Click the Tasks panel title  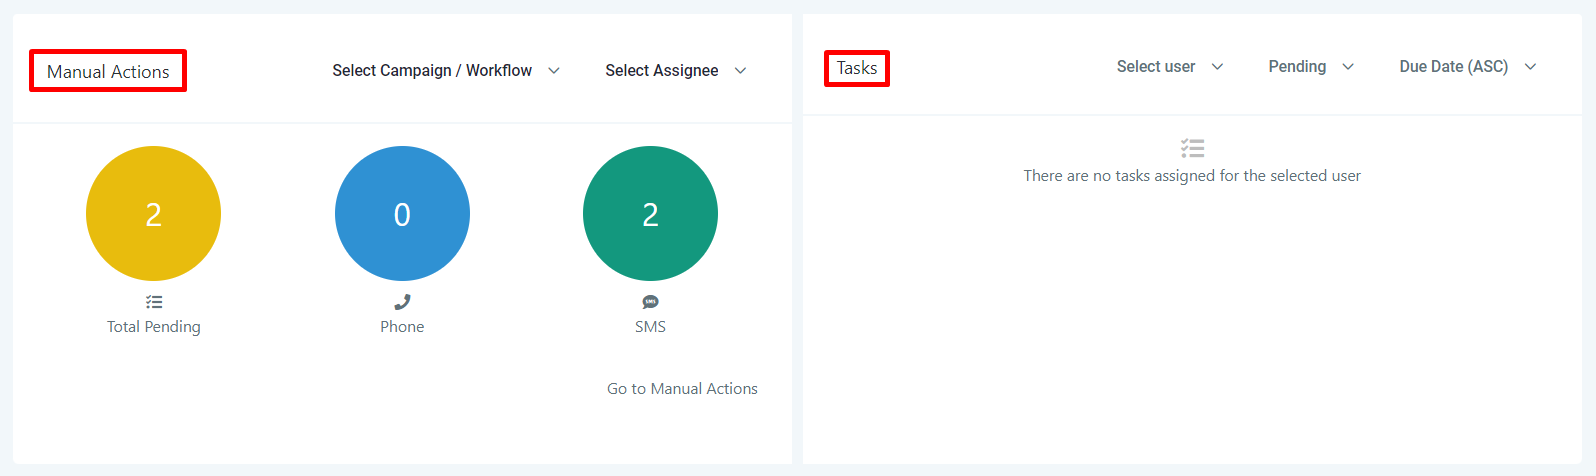point(857,68)
